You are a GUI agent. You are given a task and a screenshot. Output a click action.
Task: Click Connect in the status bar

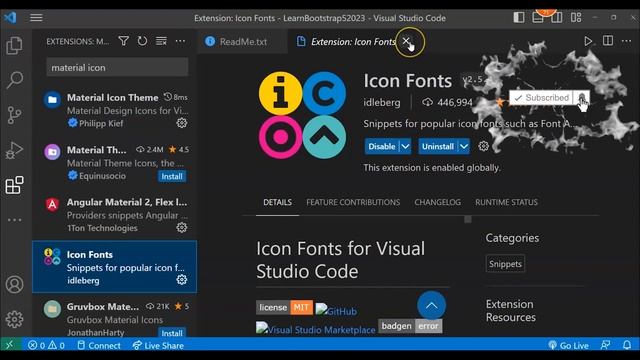pyautogui.click(x=99, y=345)
